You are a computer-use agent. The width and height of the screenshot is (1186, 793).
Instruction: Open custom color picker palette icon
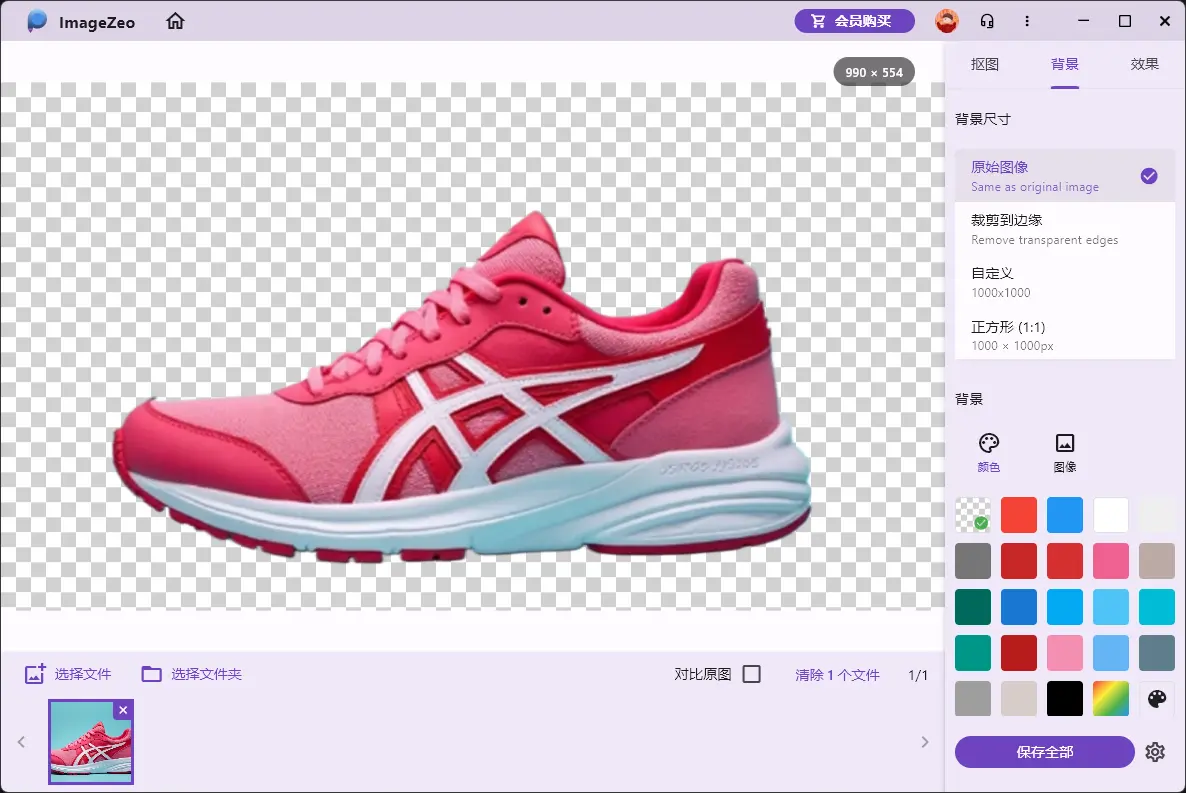tap(1157, 699)
